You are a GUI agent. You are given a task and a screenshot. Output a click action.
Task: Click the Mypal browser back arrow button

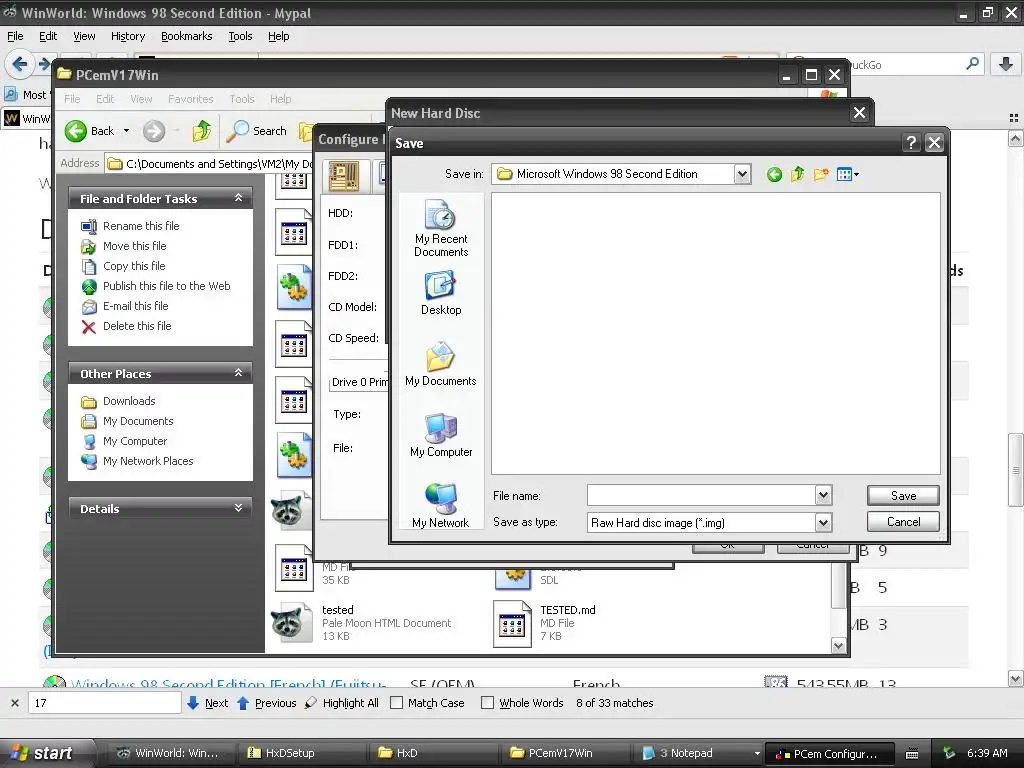point(19,64)
